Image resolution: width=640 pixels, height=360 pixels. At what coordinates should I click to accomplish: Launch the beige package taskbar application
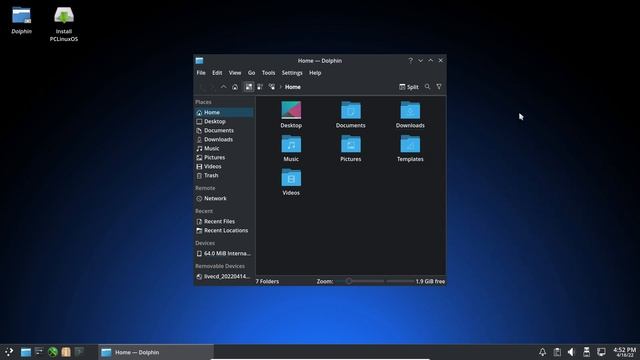(x=66, y=352)
